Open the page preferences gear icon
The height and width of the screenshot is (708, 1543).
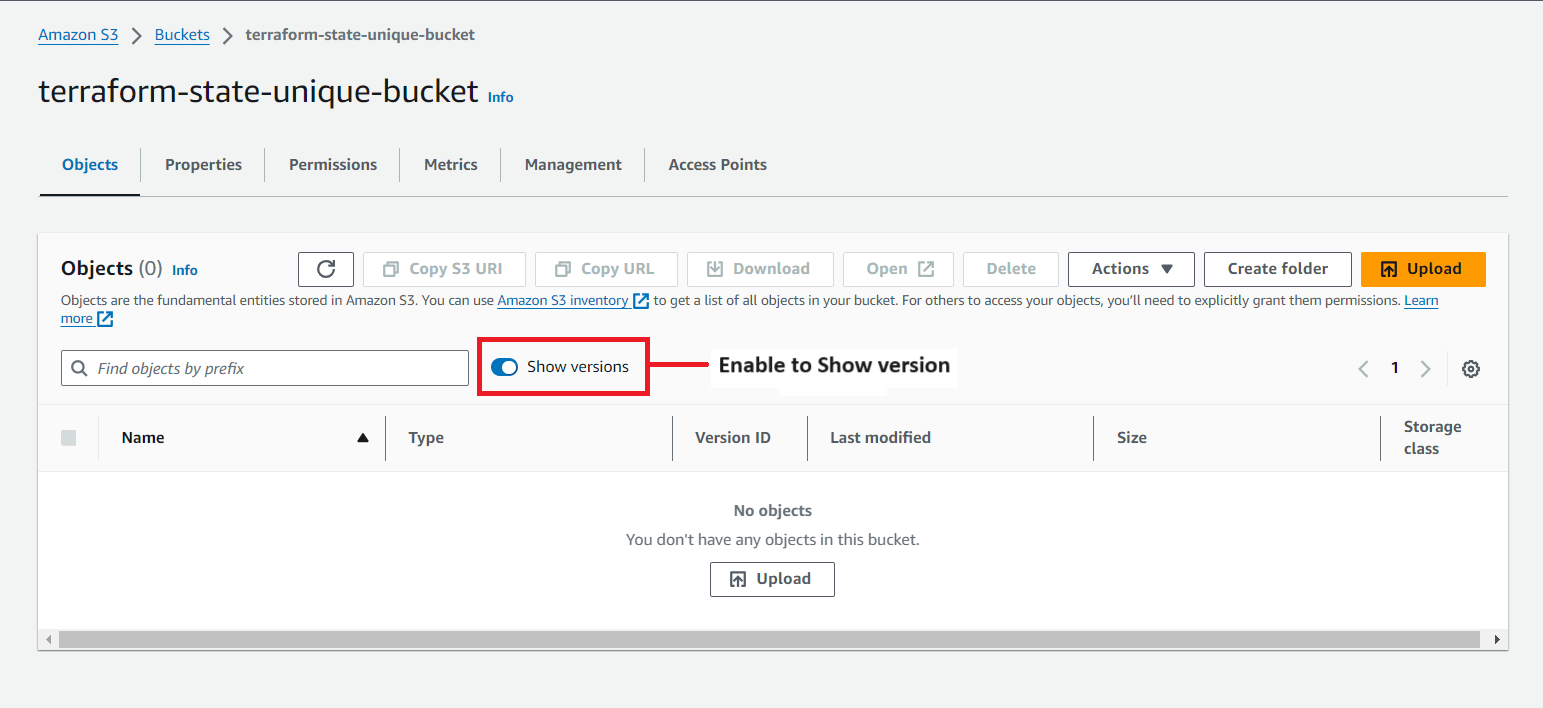[1470, 368]
